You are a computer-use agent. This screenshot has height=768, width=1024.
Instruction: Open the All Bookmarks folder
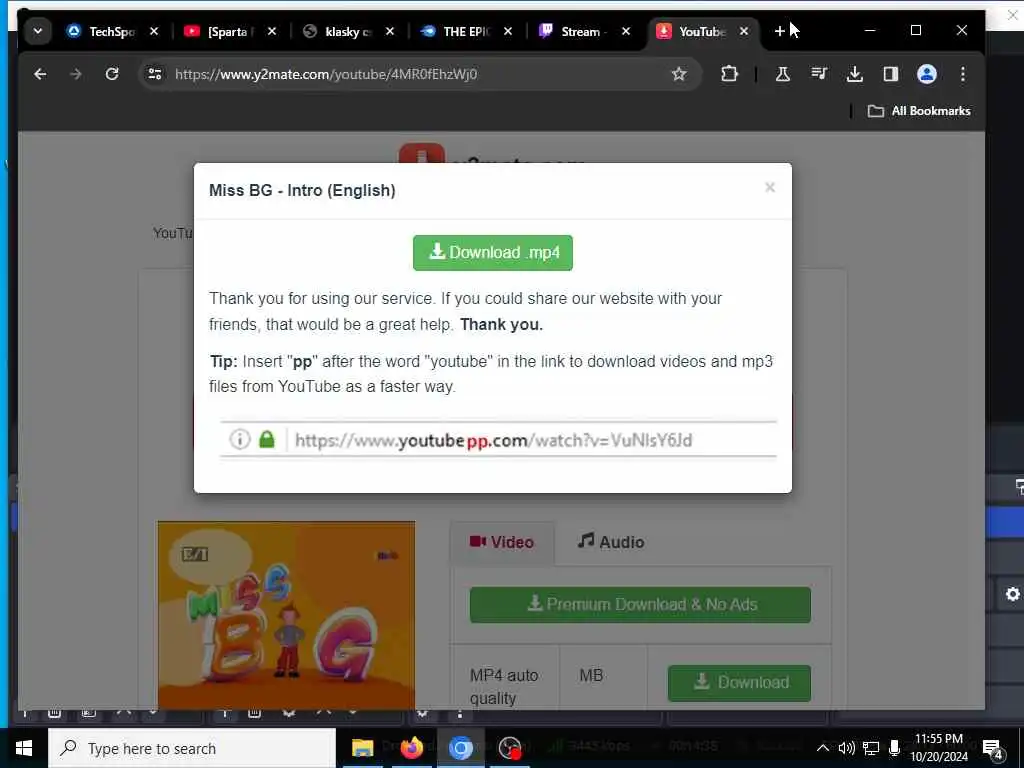[919, 111]
